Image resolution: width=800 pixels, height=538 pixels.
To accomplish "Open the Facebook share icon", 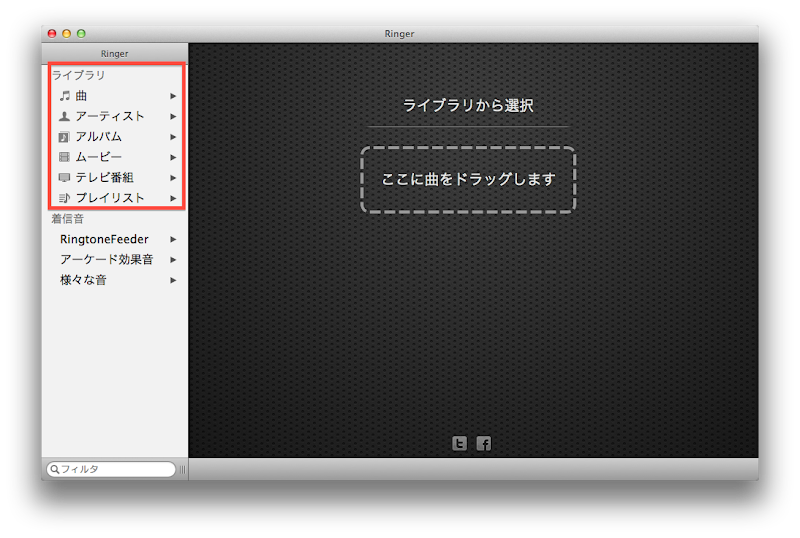I will coord(484,443).
